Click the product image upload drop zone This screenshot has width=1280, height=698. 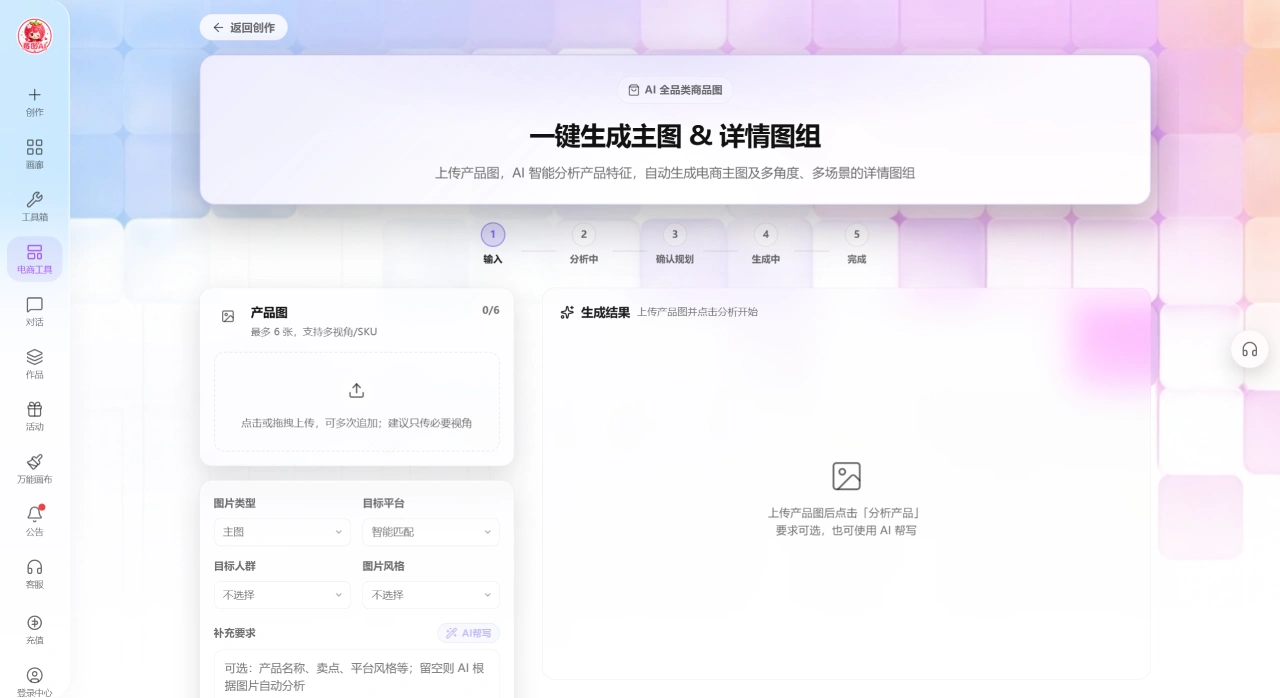pyautogui.click(x=357, y=402)
